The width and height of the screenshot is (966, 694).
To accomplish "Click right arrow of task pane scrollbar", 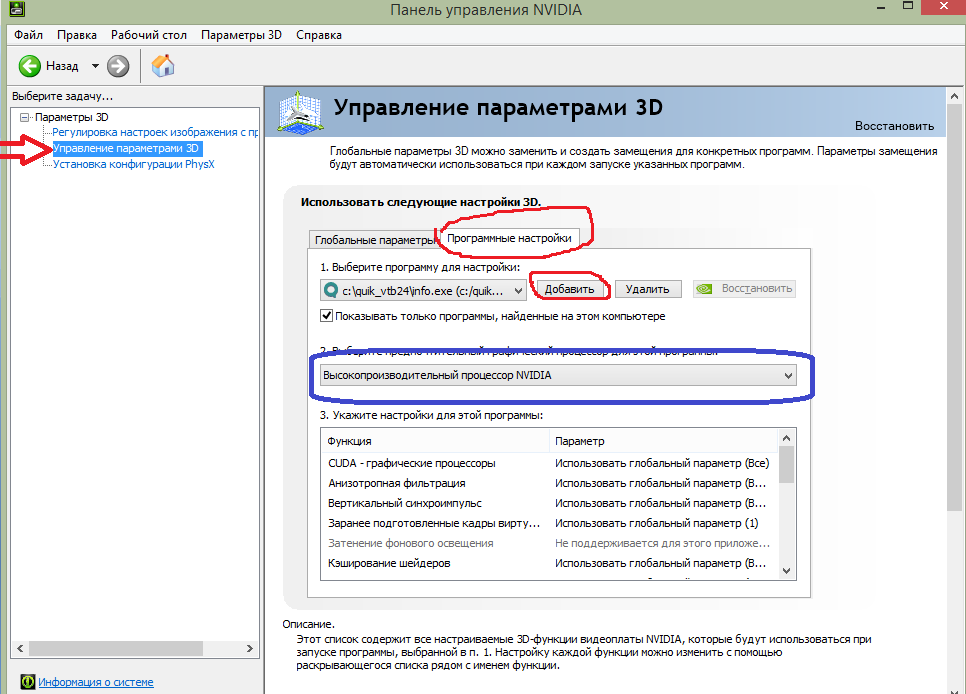I will (250, 648).
